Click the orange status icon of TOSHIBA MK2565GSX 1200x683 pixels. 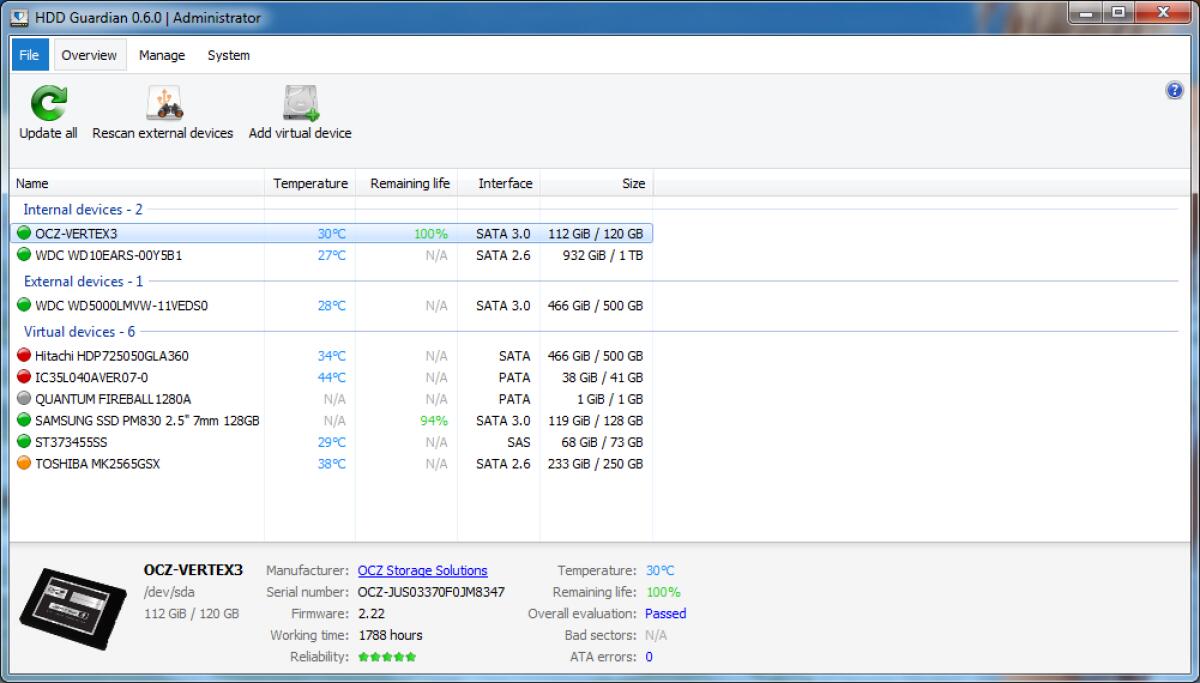(x=22, y=463)
